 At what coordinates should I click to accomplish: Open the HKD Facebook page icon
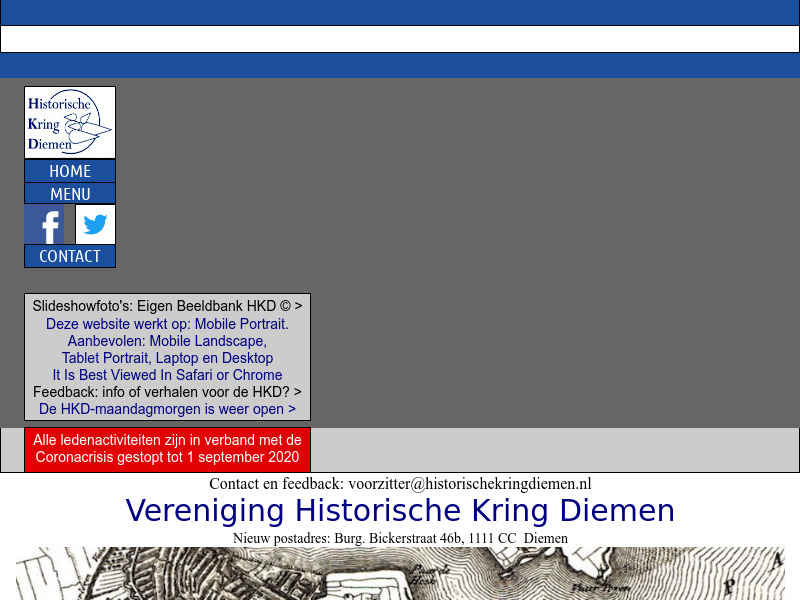click(46, 224)
